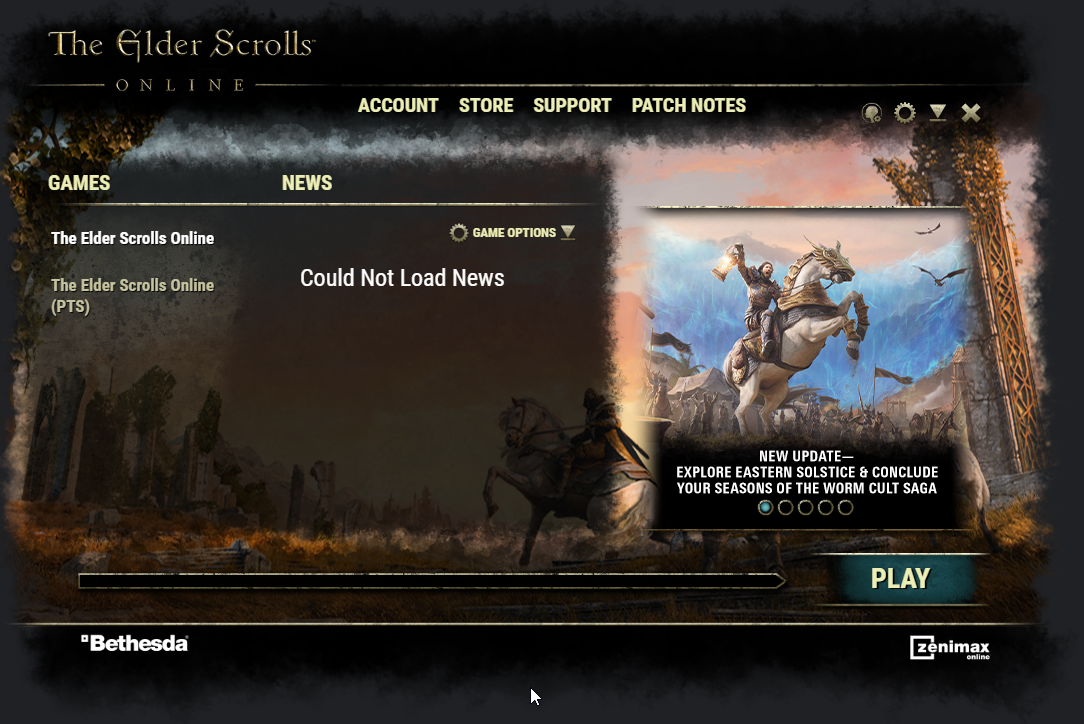Close the launcher with the X icon
1084x724 pixels.
click(971, 113)
